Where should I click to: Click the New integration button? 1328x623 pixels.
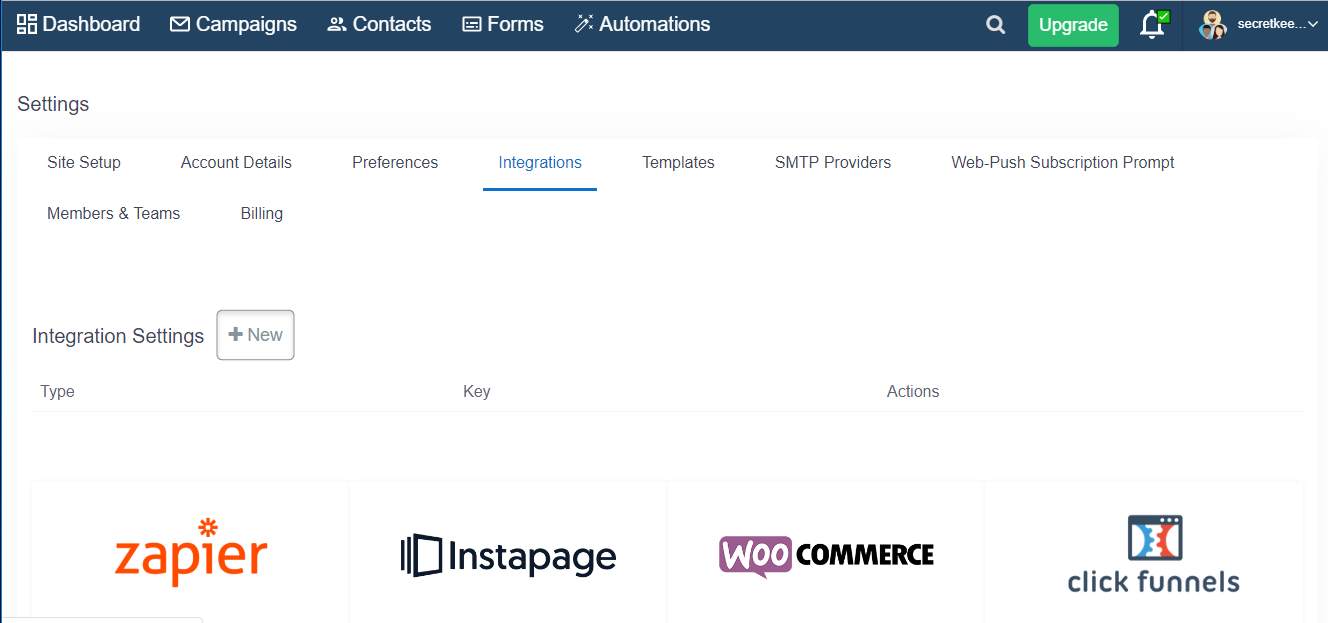pyautogui.click(x=256, y=335)
